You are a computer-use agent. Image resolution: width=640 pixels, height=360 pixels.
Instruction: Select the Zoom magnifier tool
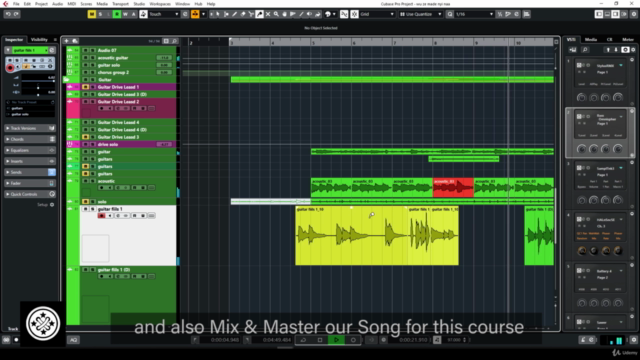coord(276,14)
